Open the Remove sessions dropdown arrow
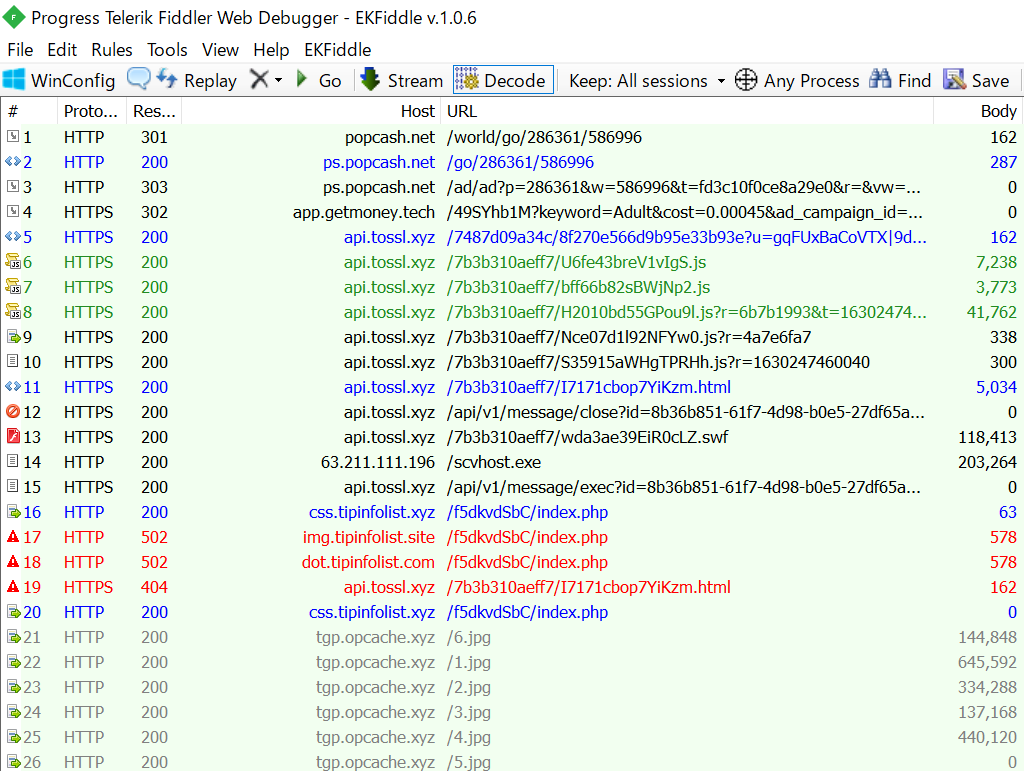This screenshot has width=1024, height=771. (x=279, y=80)
